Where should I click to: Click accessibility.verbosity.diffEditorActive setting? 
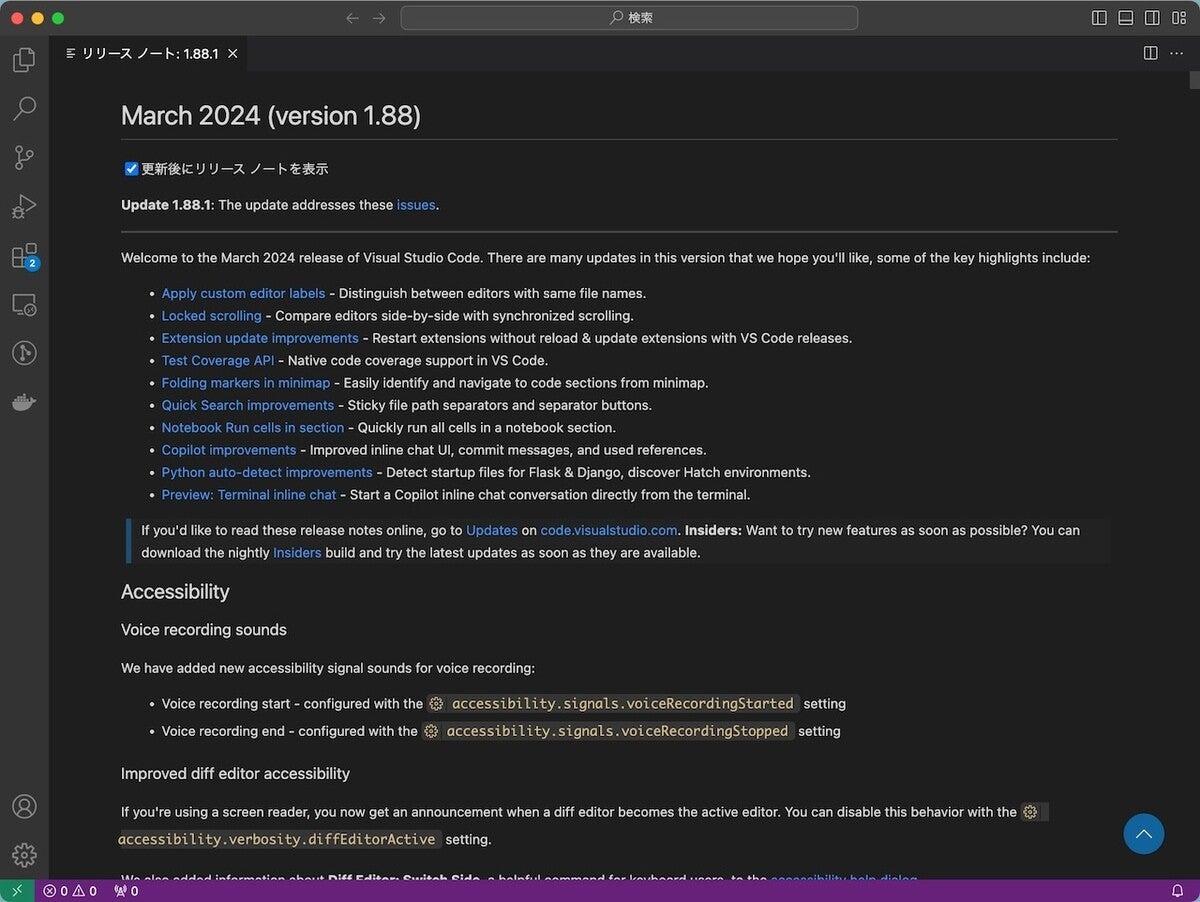tap(277, 839)
